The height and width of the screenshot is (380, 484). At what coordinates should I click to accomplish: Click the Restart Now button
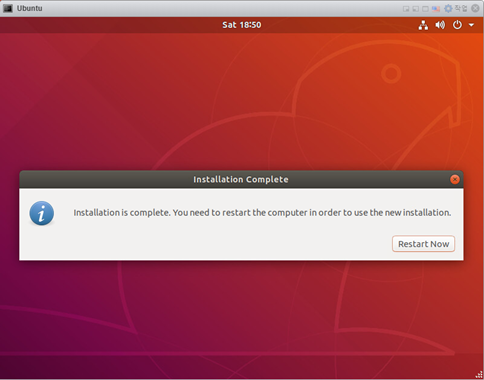point(423,244)
